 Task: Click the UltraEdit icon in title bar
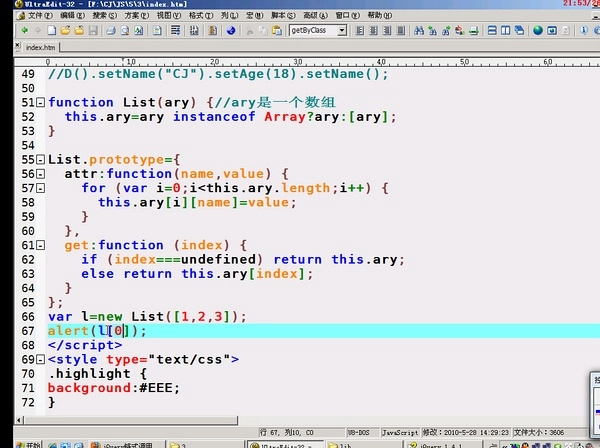point(7,5)
